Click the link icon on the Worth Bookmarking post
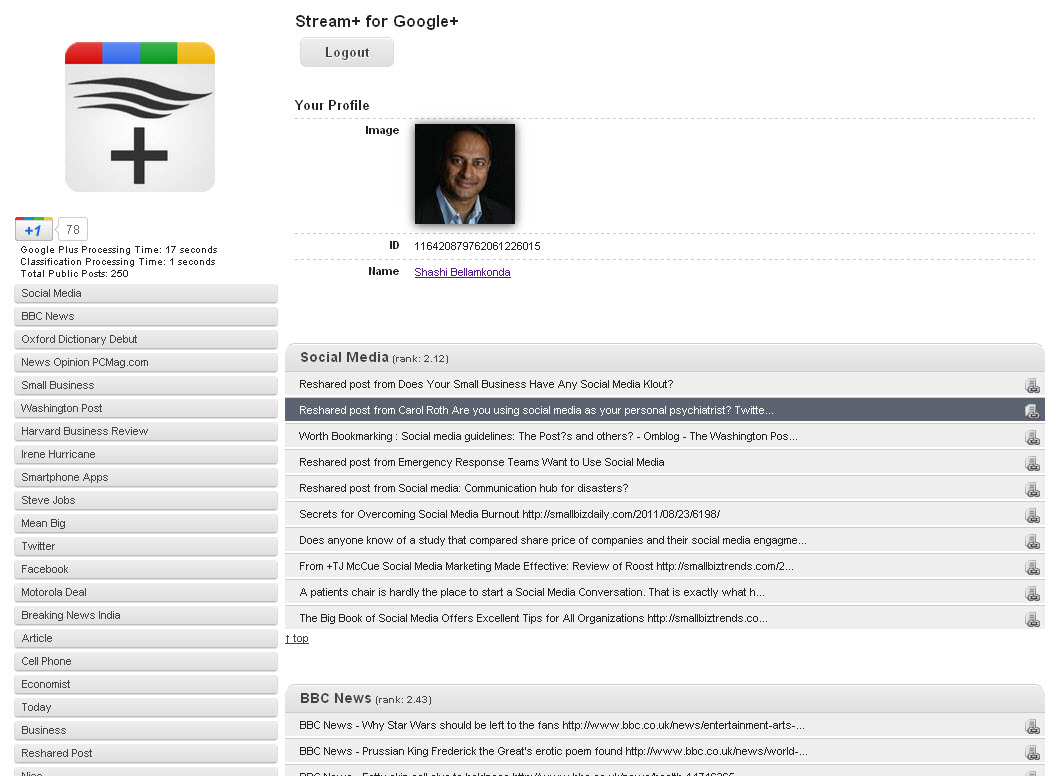The image size is (1062, 776). coord(1033,436)
